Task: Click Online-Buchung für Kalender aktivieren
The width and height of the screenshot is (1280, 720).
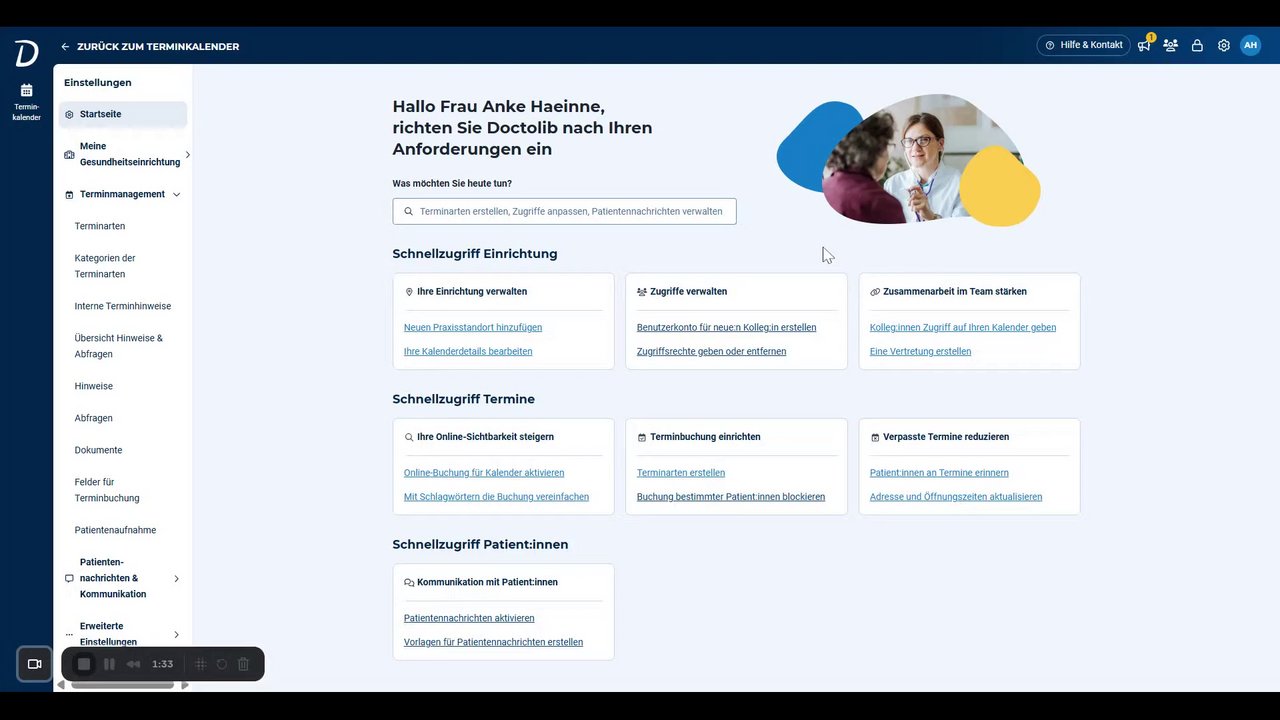Action: coord(484,472)
